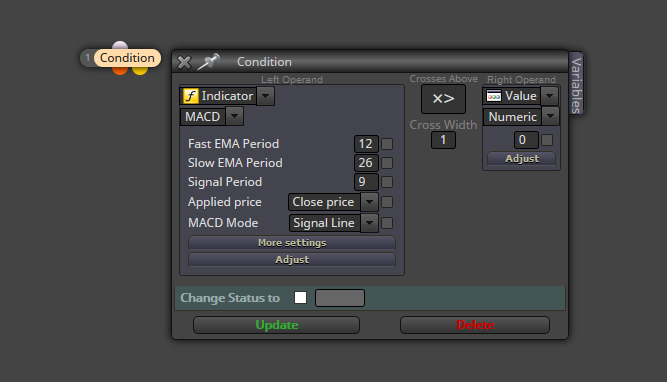Screen dimensions: 667x382
Task: Open the MACD indicator dropdown
Action: (234, 116)
